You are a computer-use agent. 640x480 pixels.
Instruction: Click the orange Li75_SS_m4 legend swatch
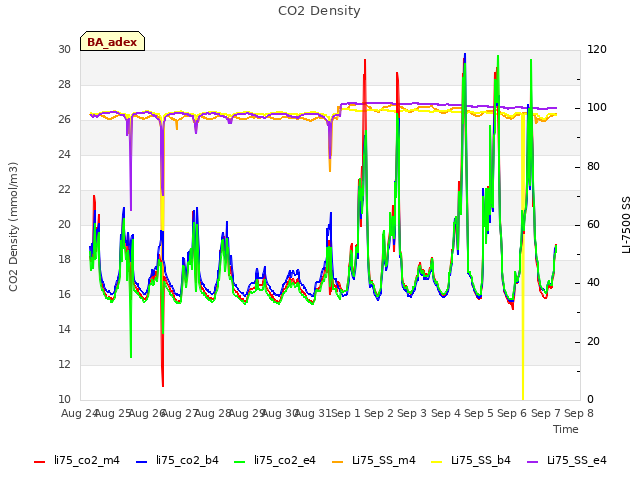pos(338,462)
